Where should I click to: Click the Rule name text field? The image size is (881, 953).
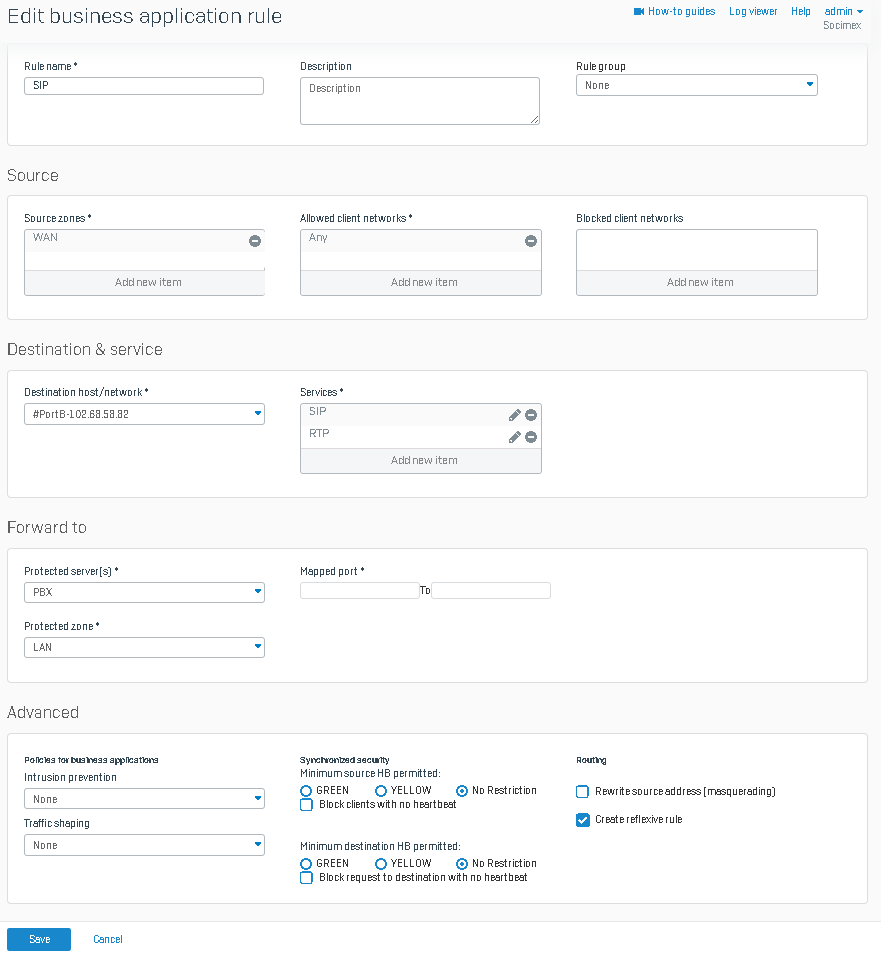click(x=144, y=86)
